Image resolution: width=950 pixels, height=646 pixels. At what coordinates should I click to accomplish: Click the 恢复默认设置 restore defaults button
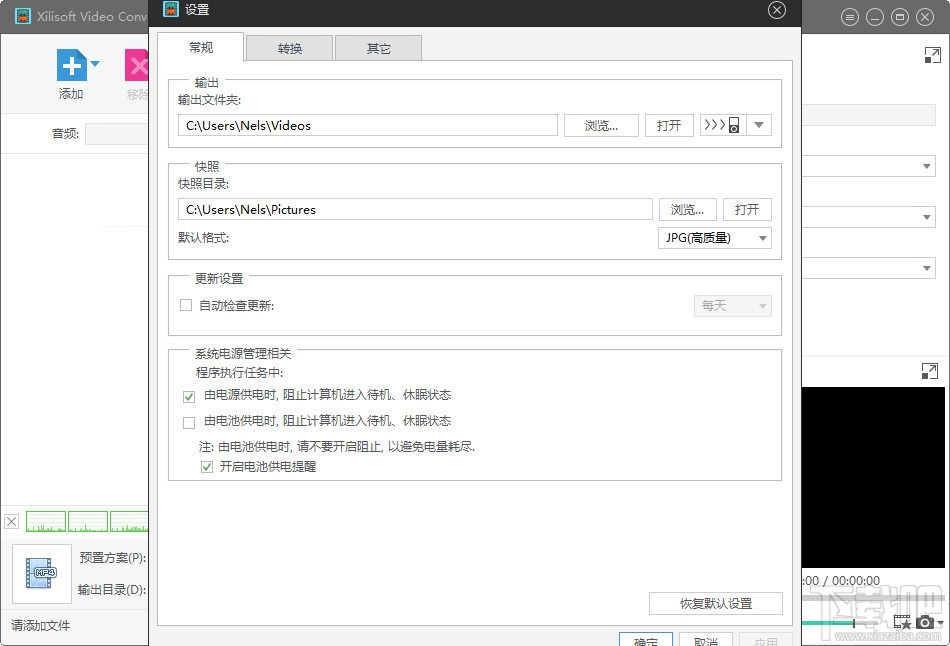pyautogui.click(x=715, y=603)
